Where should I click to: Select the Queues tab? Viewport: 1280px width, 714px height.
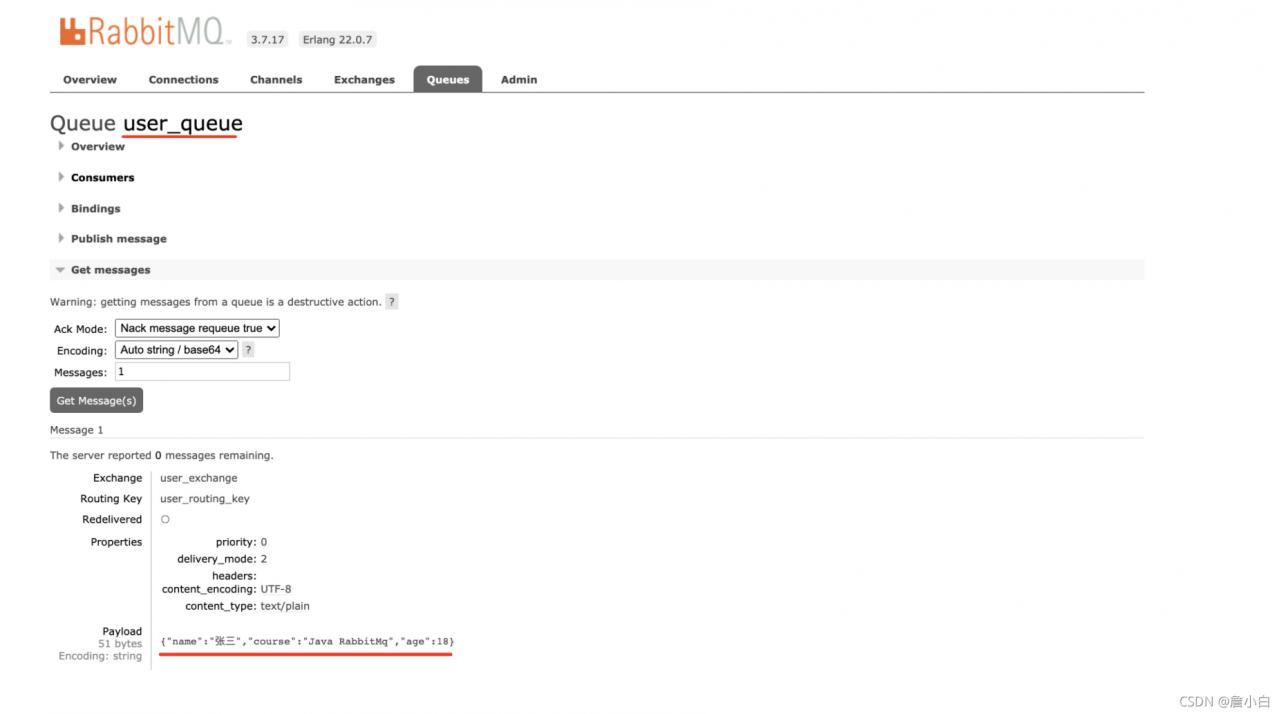pyautogui.click(x=448, y=80)
